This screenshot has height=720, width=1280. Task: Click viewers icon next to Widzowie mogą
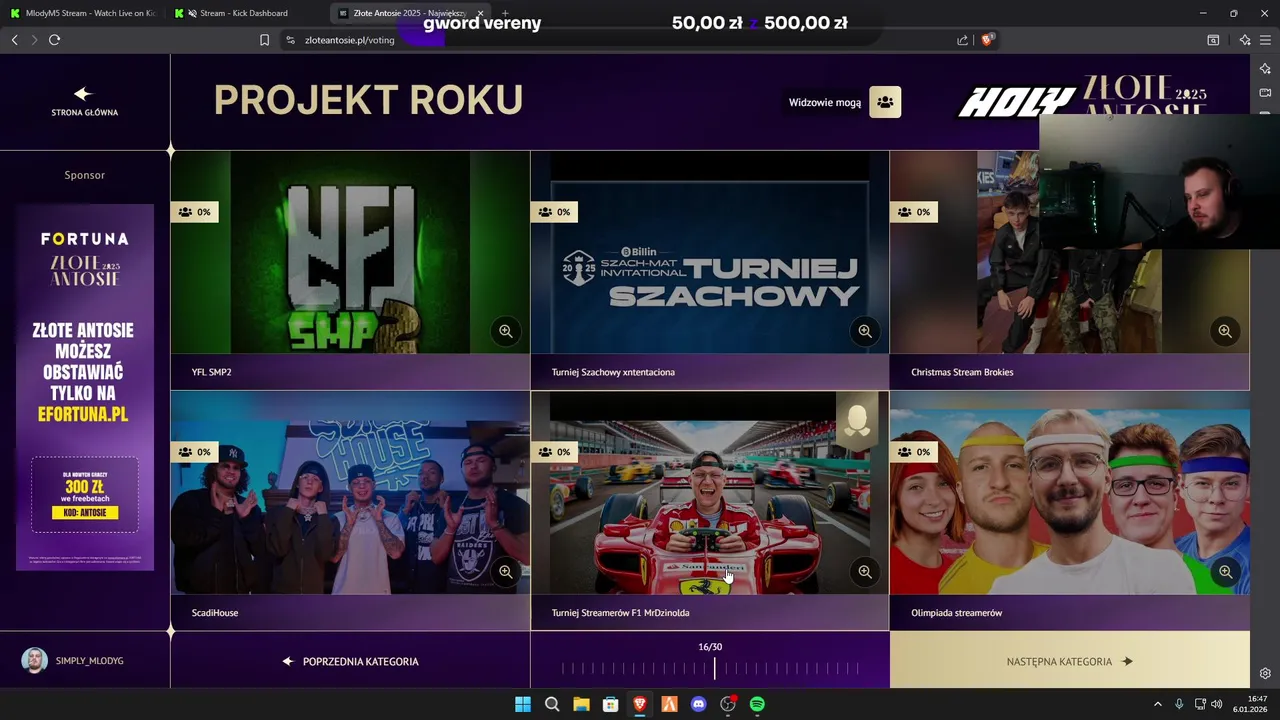click(x=885, y=102)
